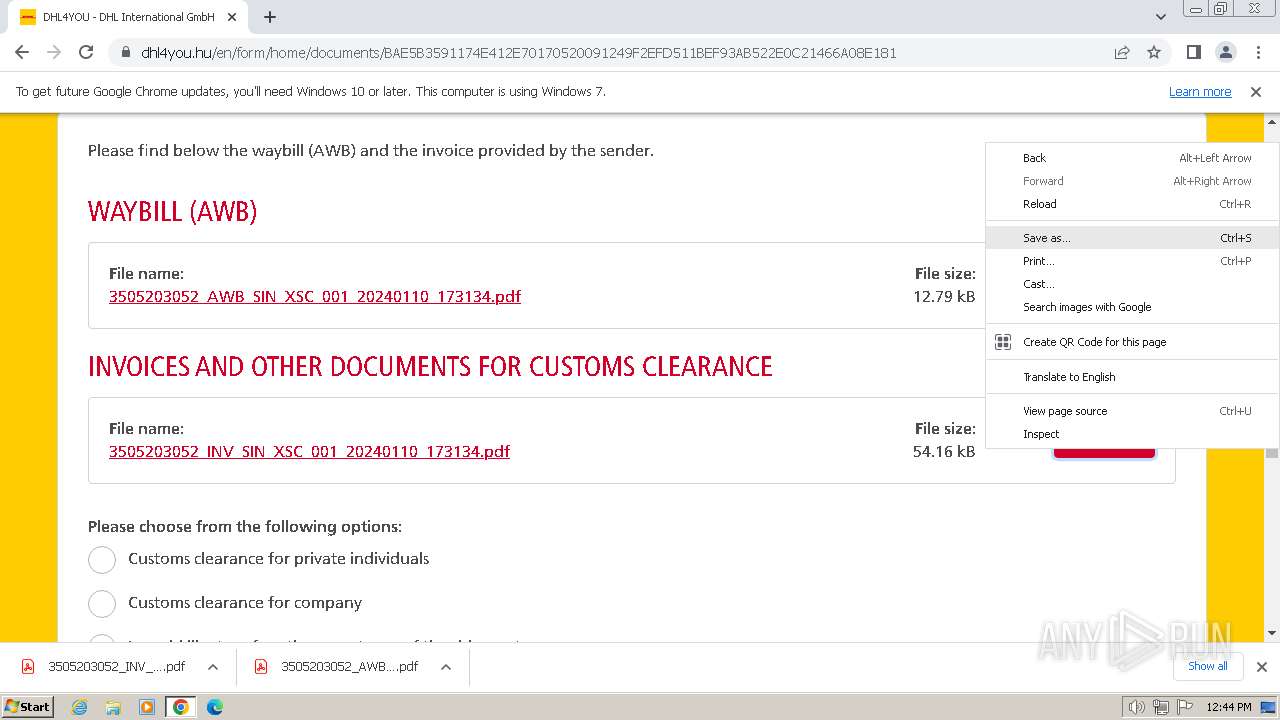1280x720 pixels.
Task: Click the share page icon in address bar
Action: pyautogui.click(x=1122, y=53)
